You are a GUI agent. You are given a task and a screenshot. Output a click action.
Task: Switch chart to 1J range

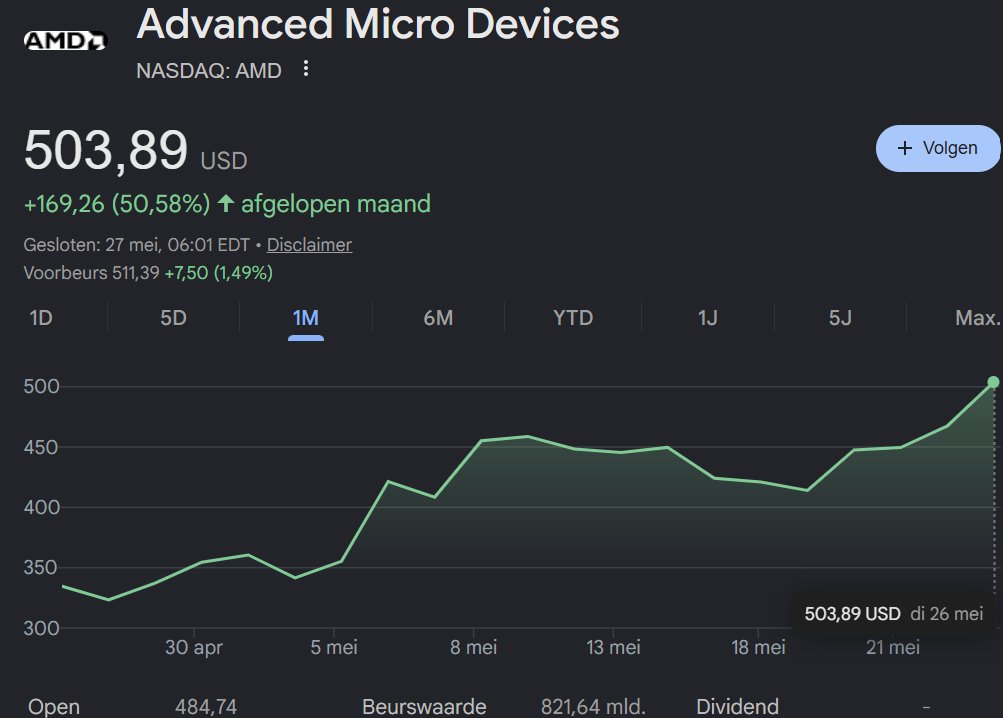click(707, 317)
